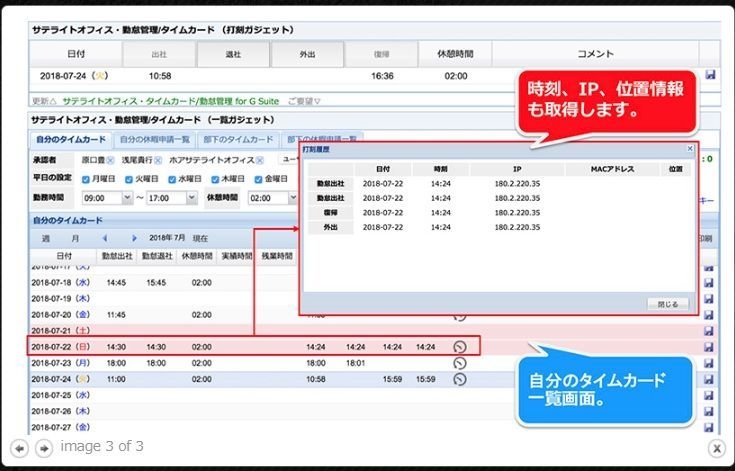Viewport: 735px width, 471px height.
Task: Go to next month with the right arrow
Action: (x=134, y=238)
